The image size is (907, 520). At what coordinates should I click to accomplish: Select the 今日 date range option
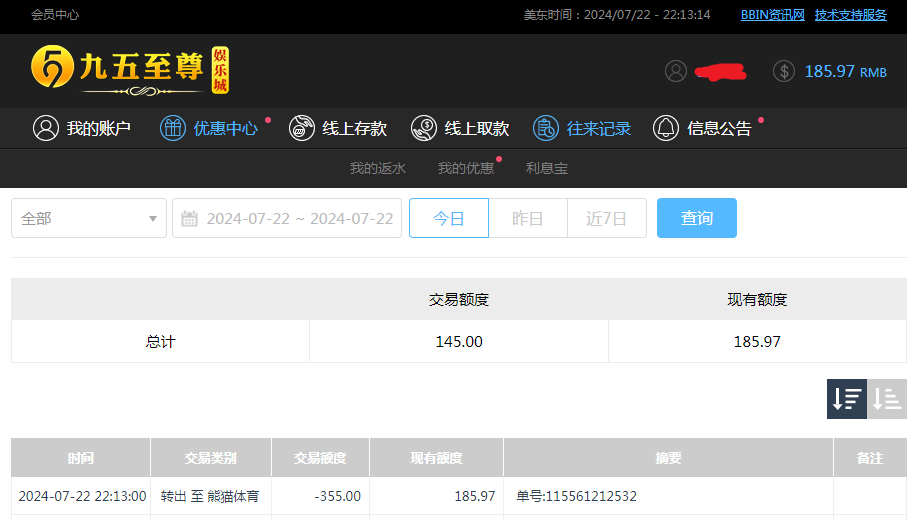pyautogui.click(x=448, y=218)
